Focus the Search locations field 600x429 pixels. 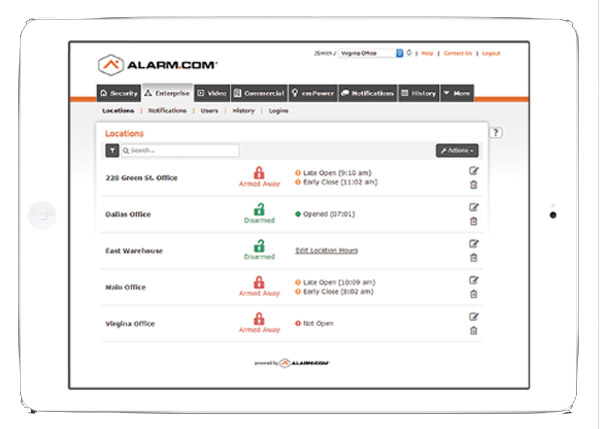point(180,150)
